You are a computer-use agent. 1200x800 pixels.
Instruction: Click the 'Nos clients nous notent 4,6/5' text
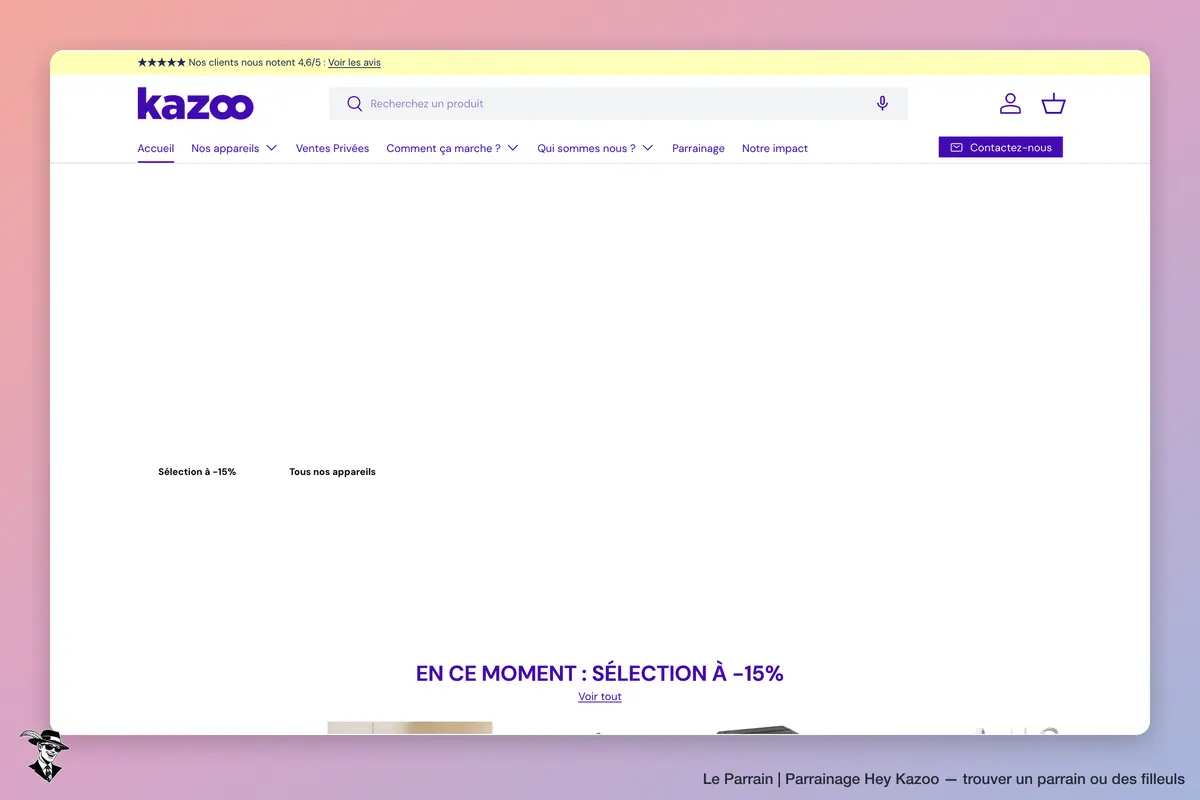tap(255, 62)
